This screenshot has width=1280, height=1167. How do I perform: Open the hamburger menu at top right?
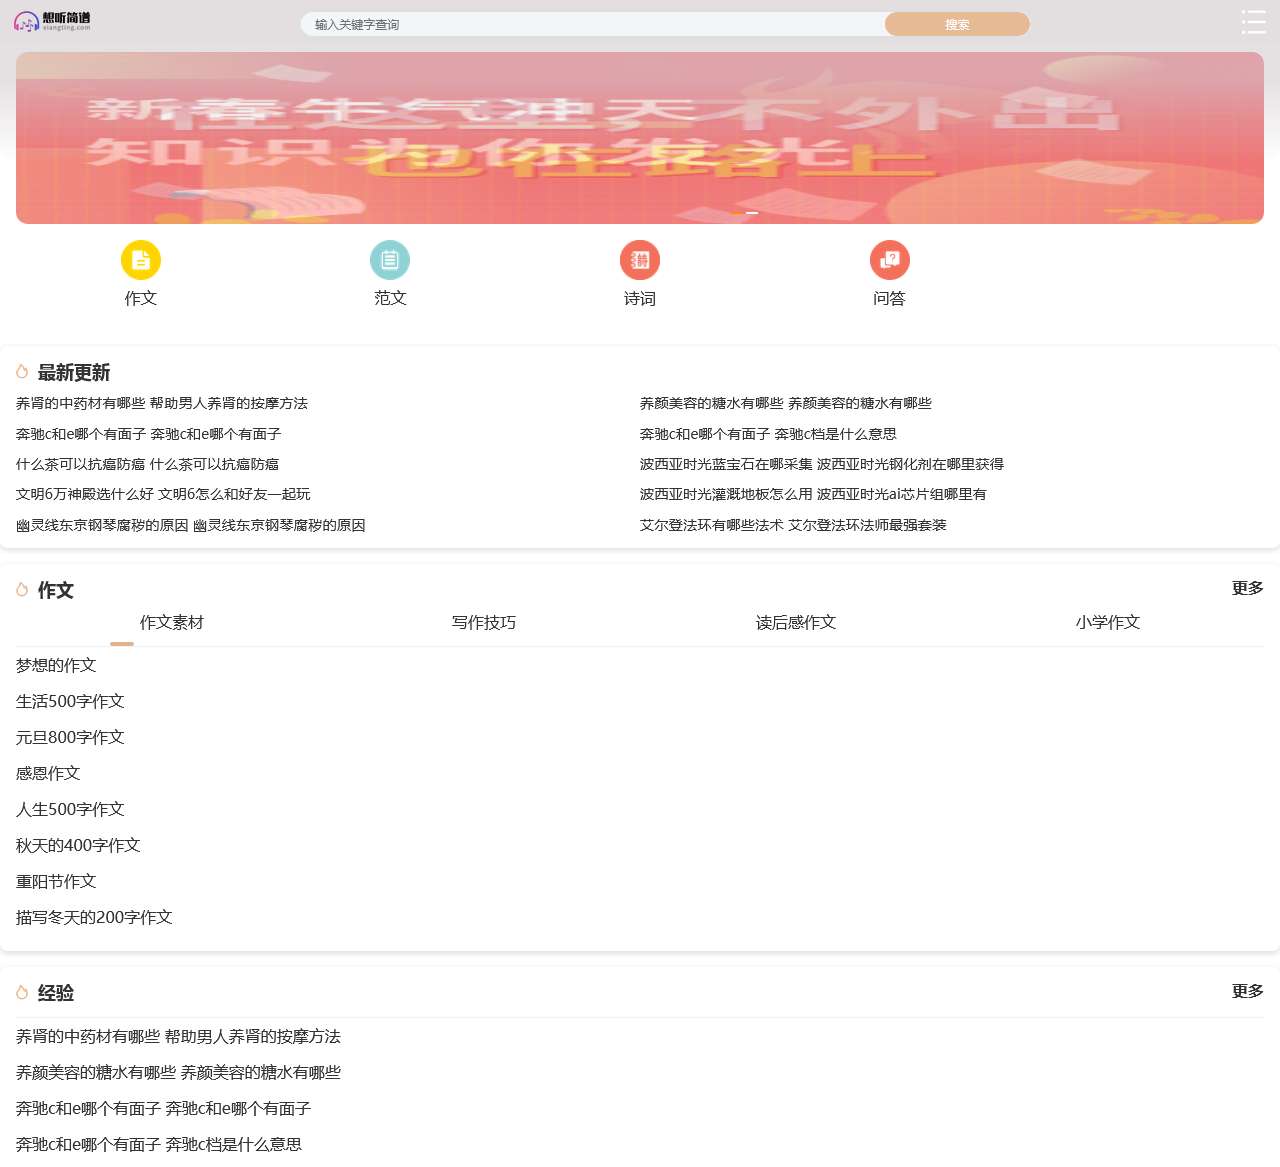1254,22
